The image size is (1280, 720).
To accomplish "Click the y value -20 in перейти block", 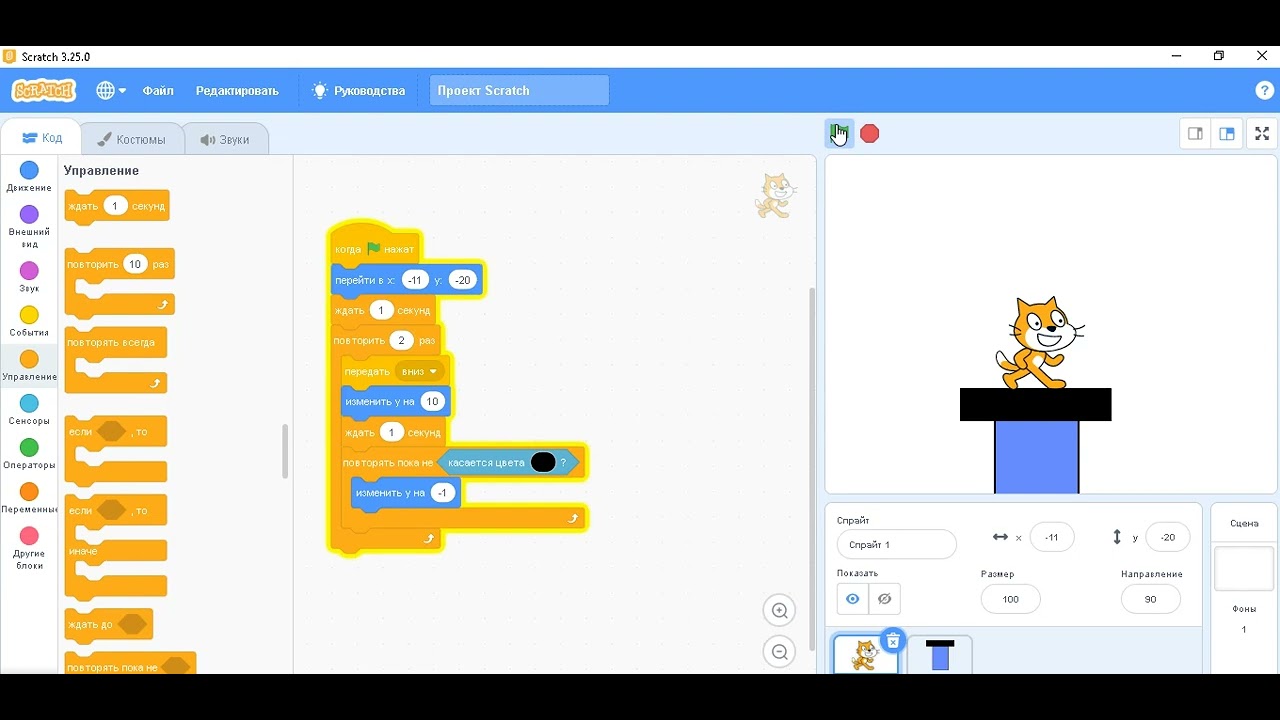I will [462, 280].
